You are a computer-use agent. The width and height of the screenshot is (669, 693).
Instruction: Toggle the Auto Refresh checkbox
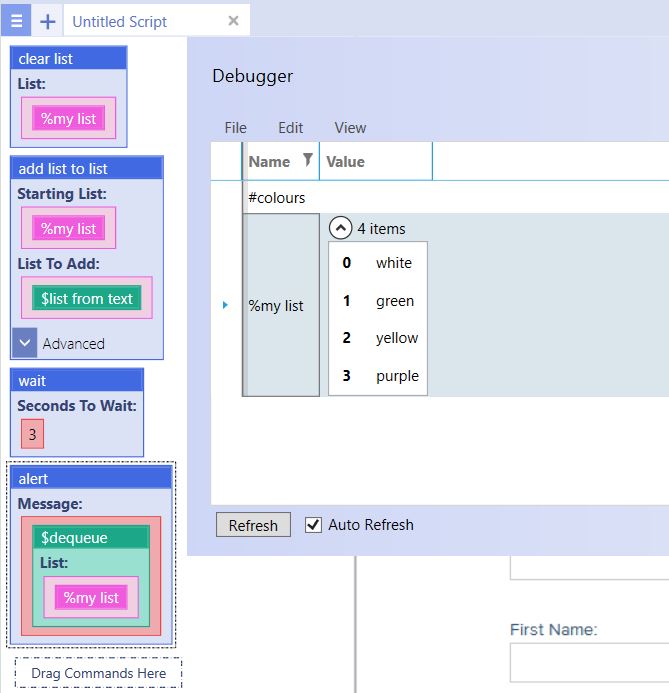[314, 525]
